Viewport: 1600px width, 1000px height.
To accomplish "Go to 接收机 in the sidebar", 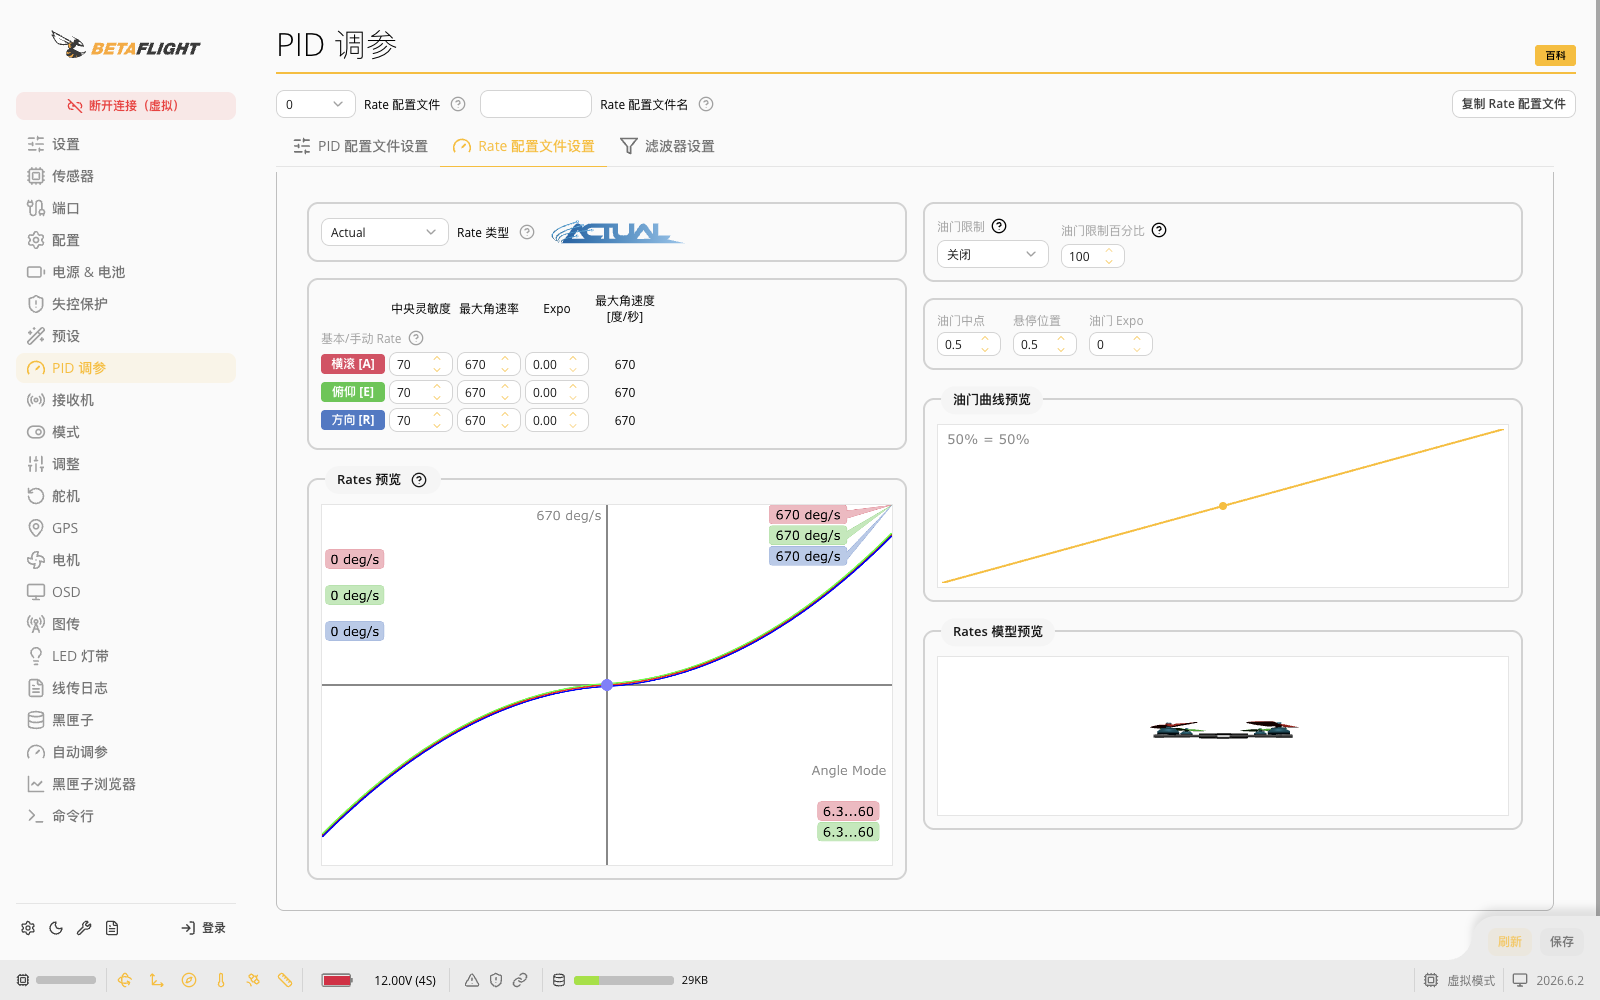I will [x=126, y=400].
